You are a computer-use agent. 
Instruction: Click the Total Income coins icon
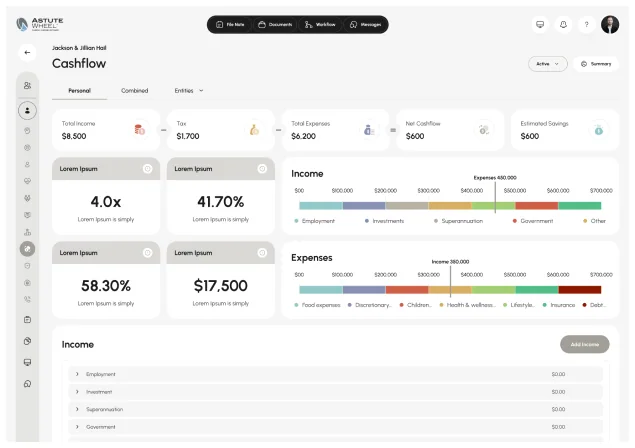pyautogui.click(x=140, y=130)
